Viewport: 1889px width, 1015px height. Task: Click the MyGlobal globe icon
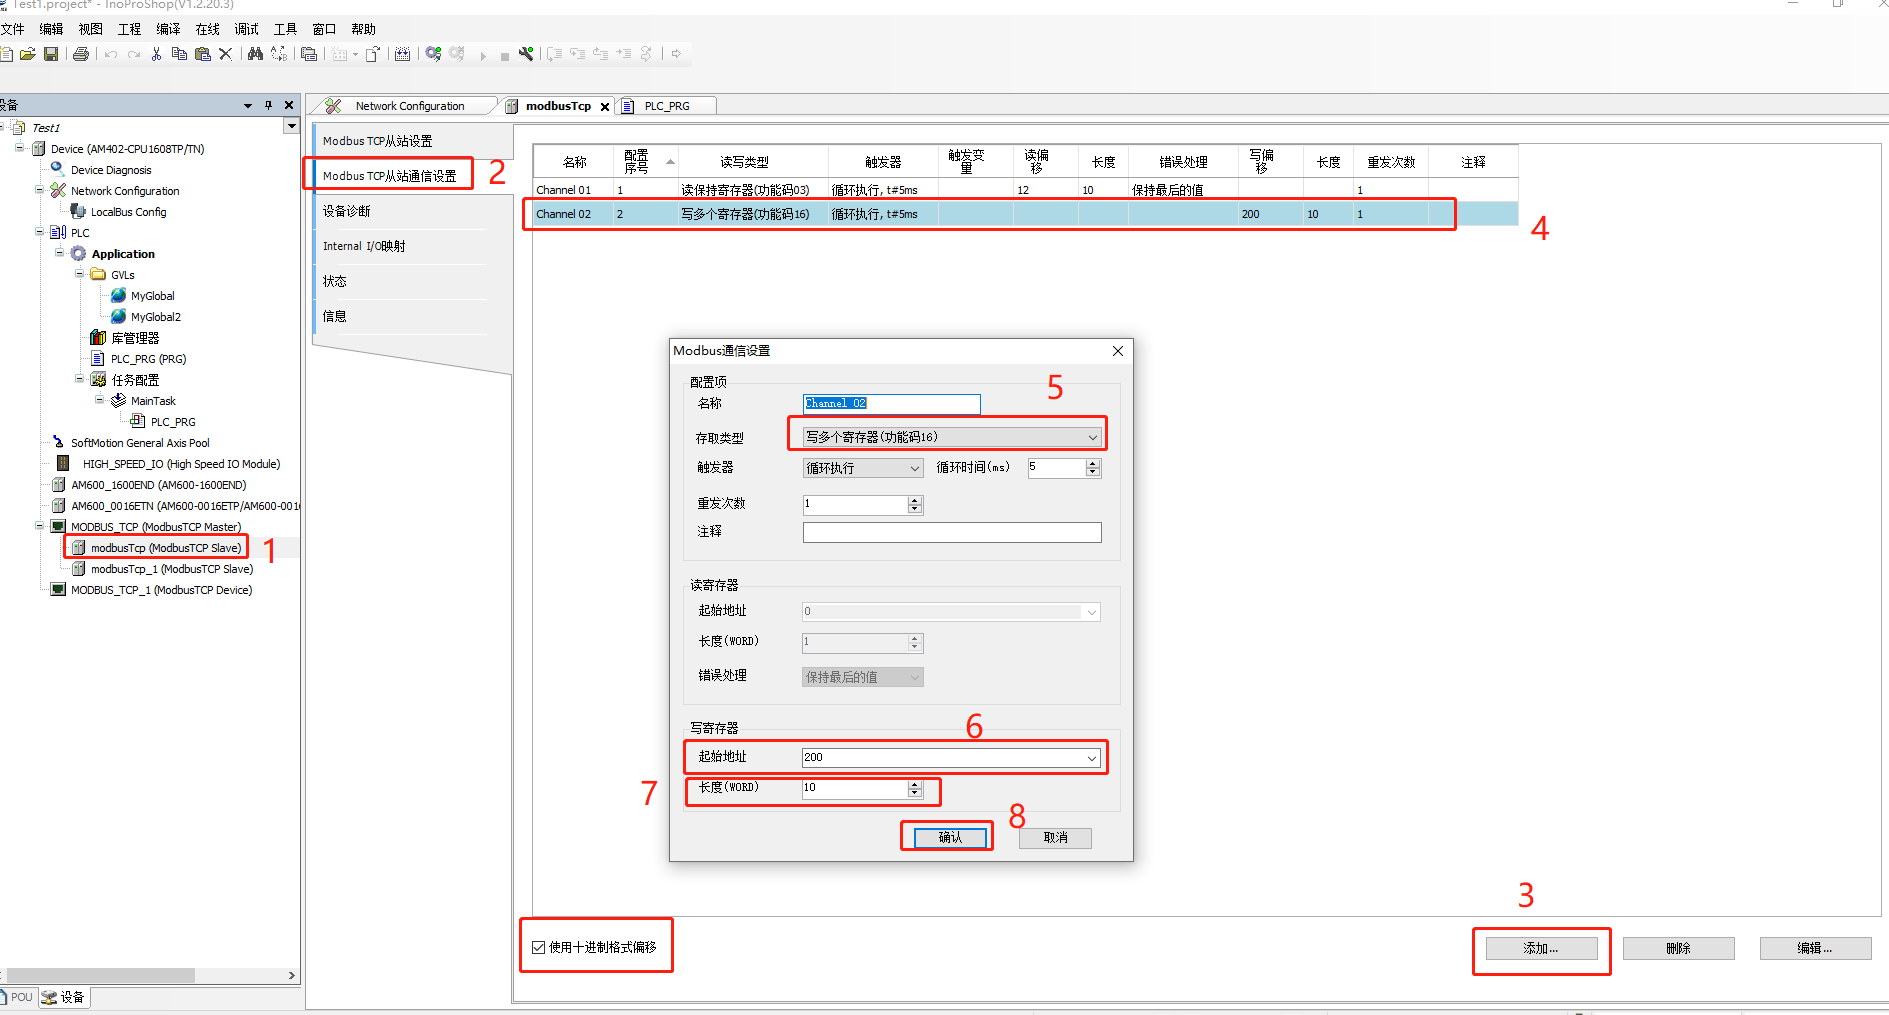point(118,295)
